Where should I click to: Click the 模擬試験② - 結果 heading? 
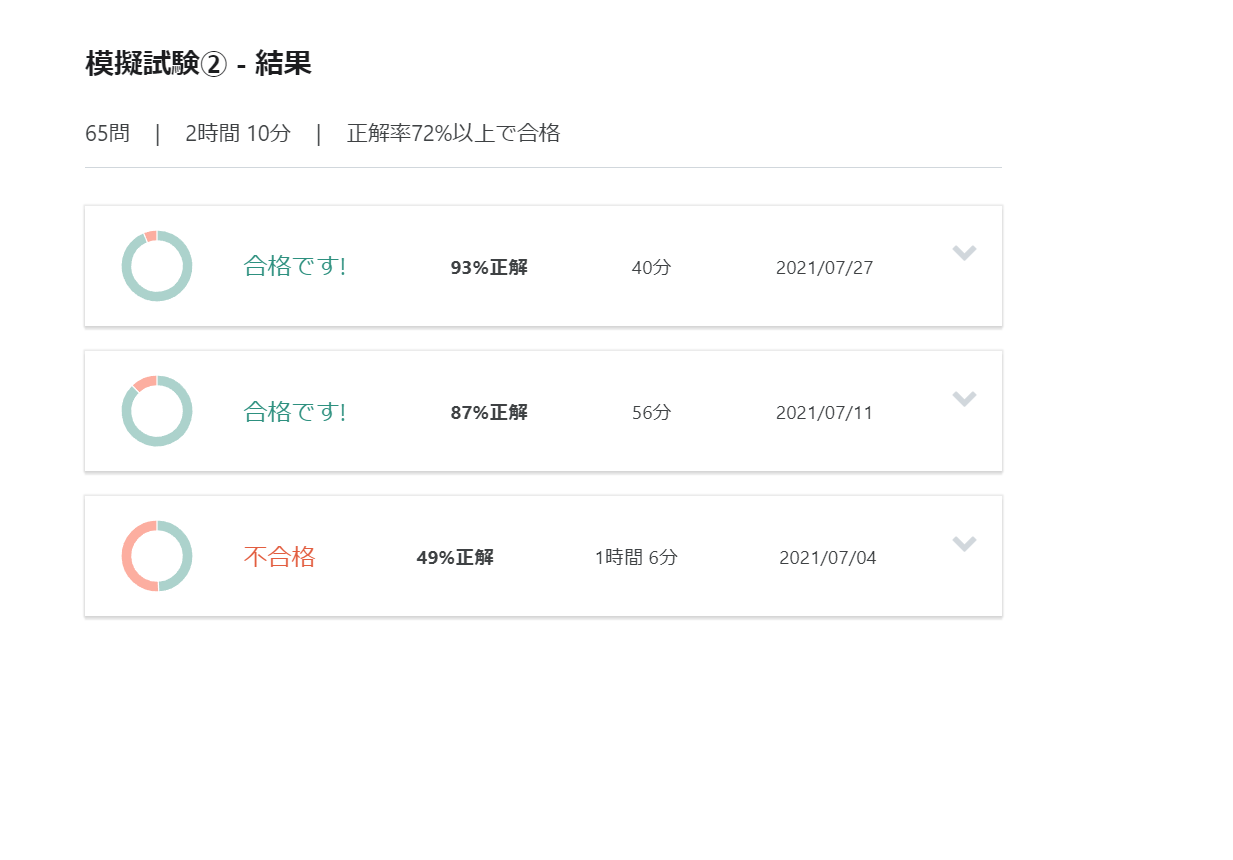click(x=199, y=64)
